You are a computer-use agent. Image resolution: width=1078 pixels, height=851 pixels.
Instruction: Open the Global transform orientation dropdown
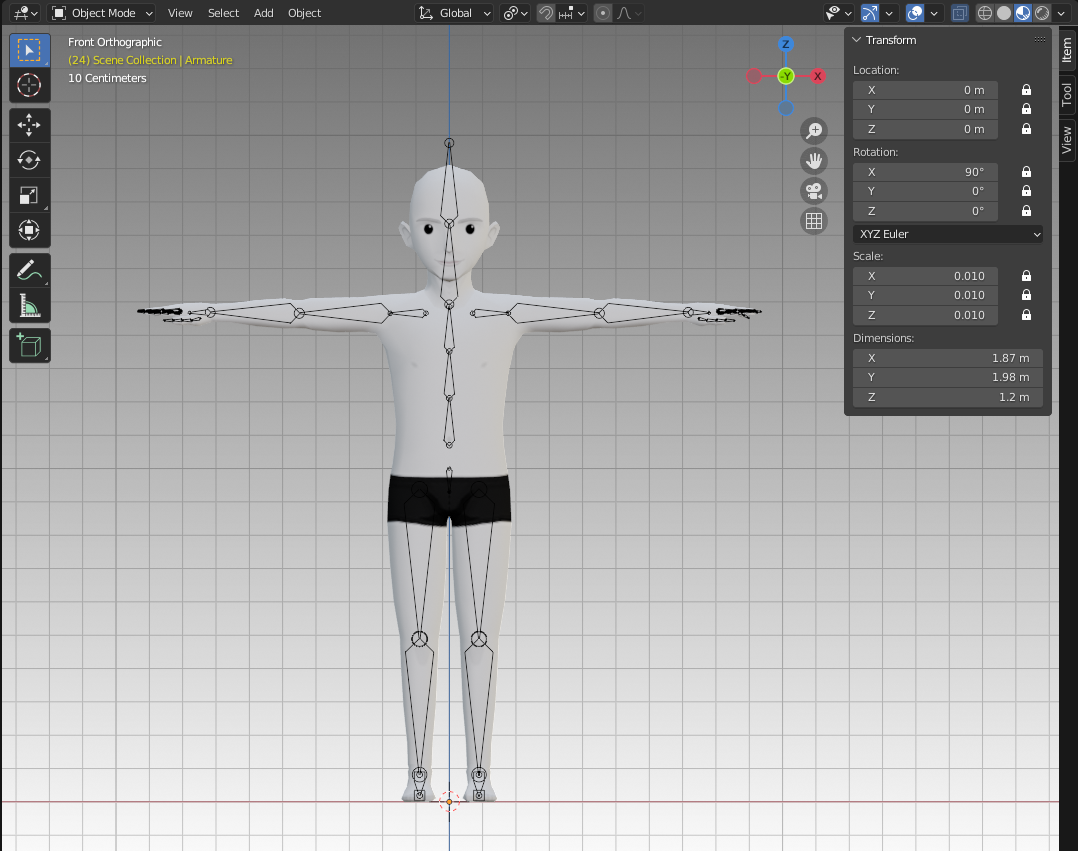[x=456, y=13]
